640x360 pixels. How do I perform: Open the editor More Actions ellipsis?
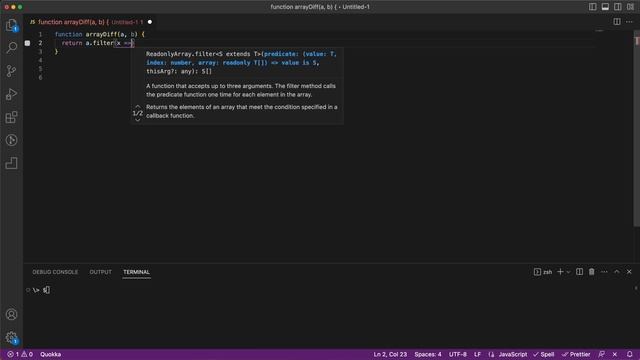click(629, 22)
